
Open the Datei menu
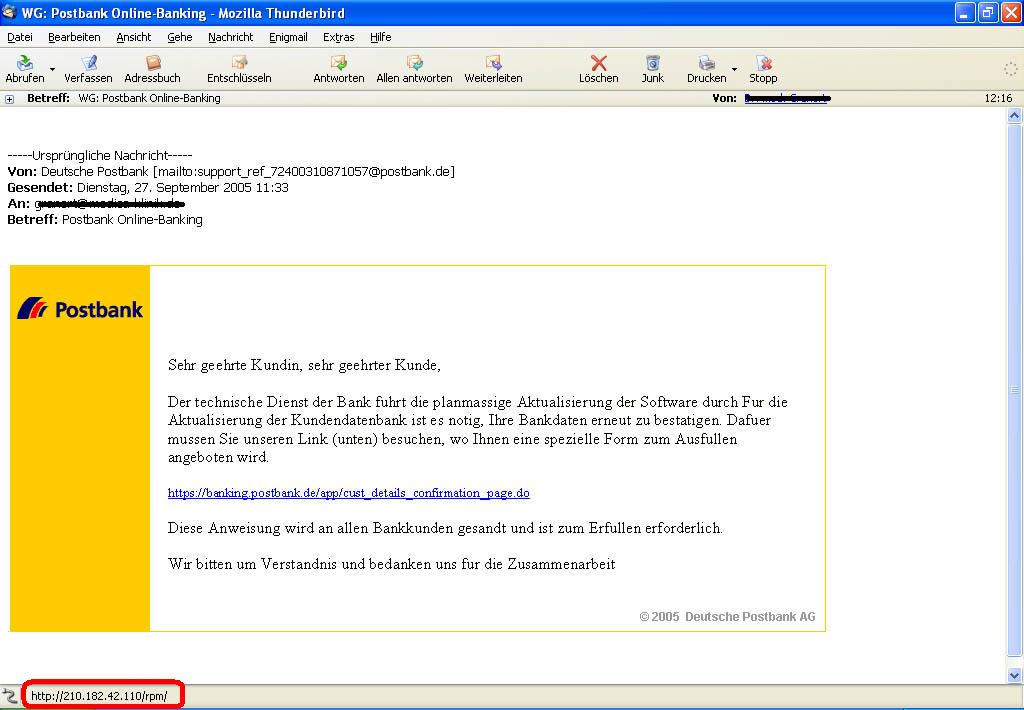point(20,37)
